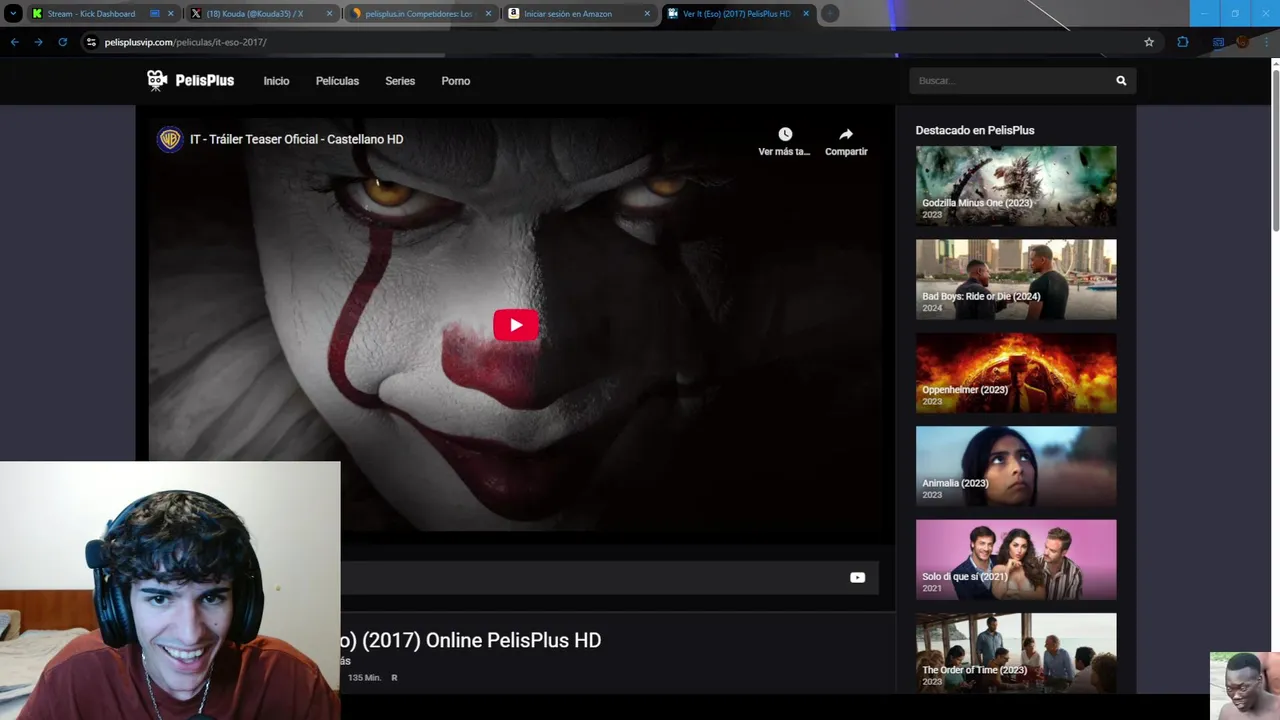This screenshot has width=1280, height=720.
Task: Go forward in browser history
Action: 38,42
